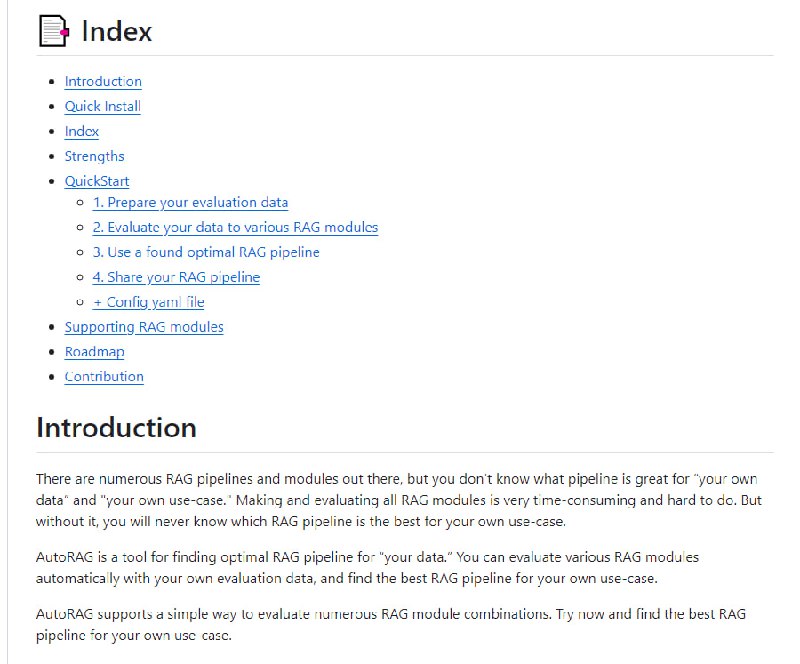
Task: Navigate to "+ Config yaml file" link
Action: 148,302
